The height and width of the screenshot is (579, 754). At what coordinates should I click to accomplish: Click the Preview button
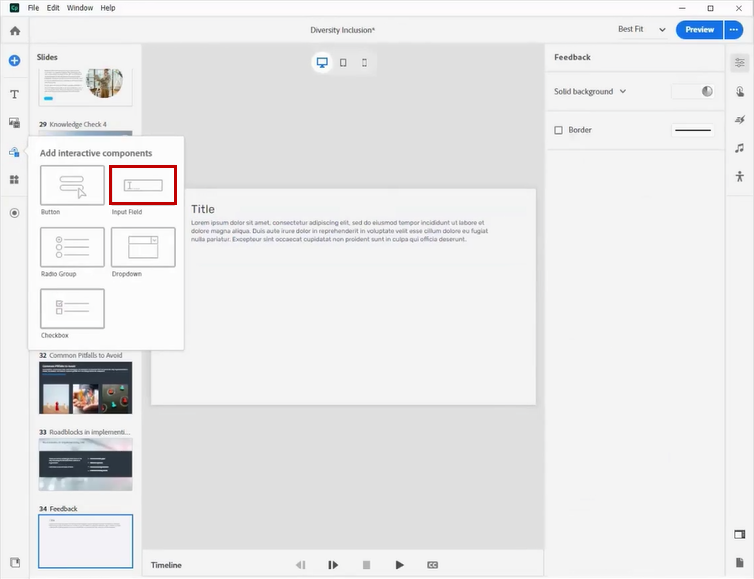699,30
